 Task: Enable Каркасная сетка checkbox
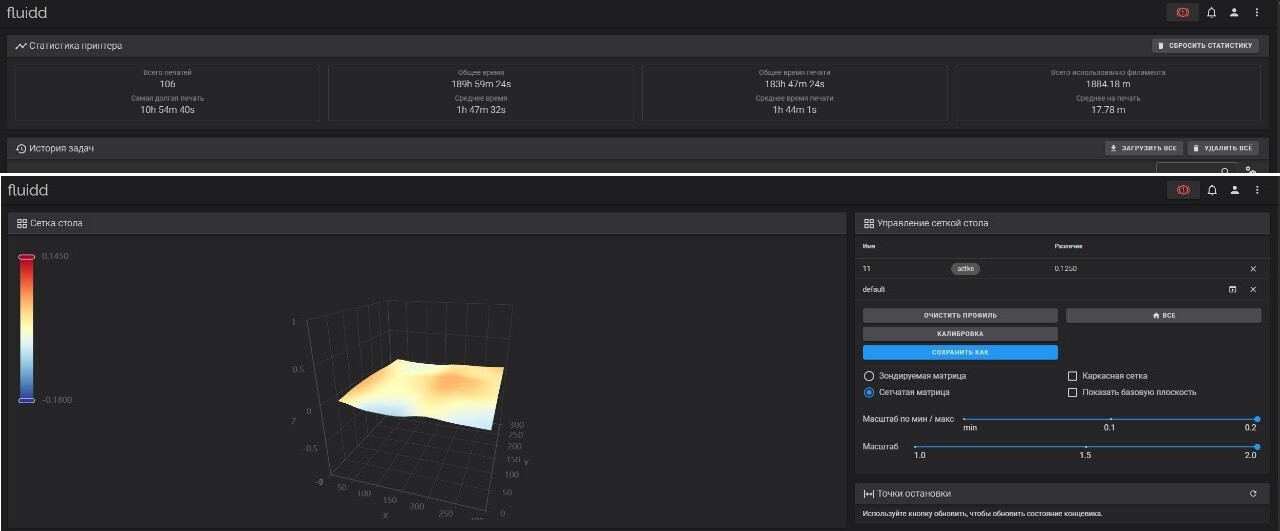pos(1073,376)
